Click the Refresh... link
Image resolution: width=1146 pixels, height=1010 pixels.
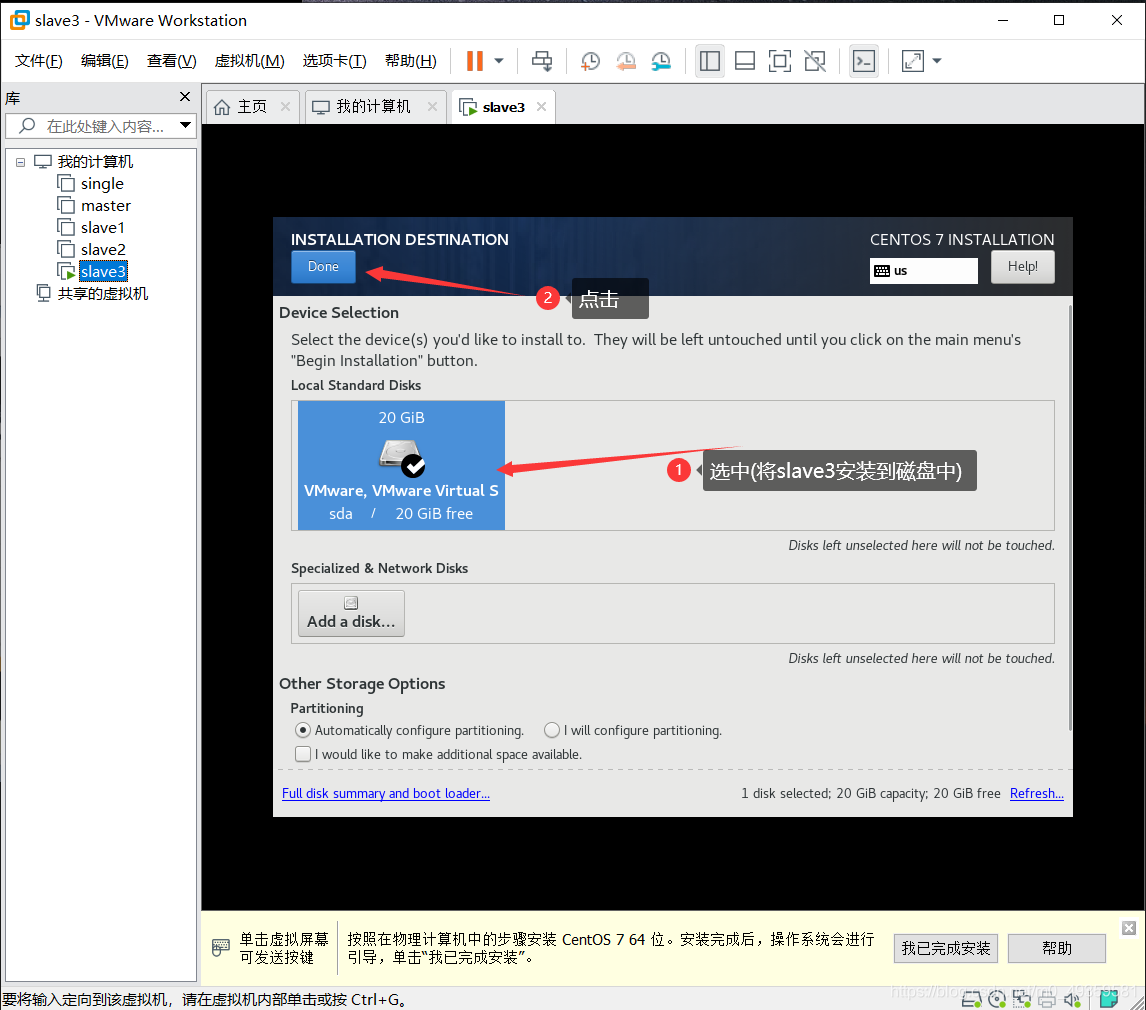1036,793
